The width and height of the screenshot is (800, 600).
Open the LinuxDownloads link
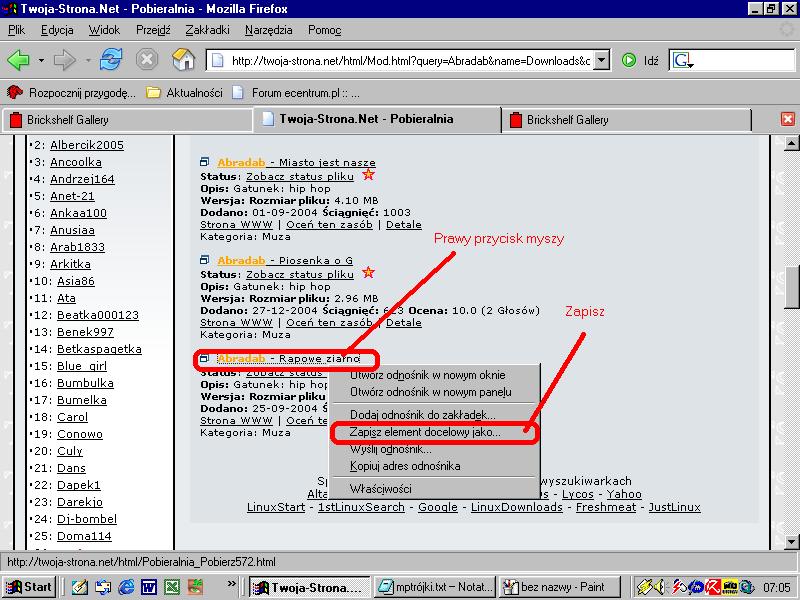click(517, 507)
